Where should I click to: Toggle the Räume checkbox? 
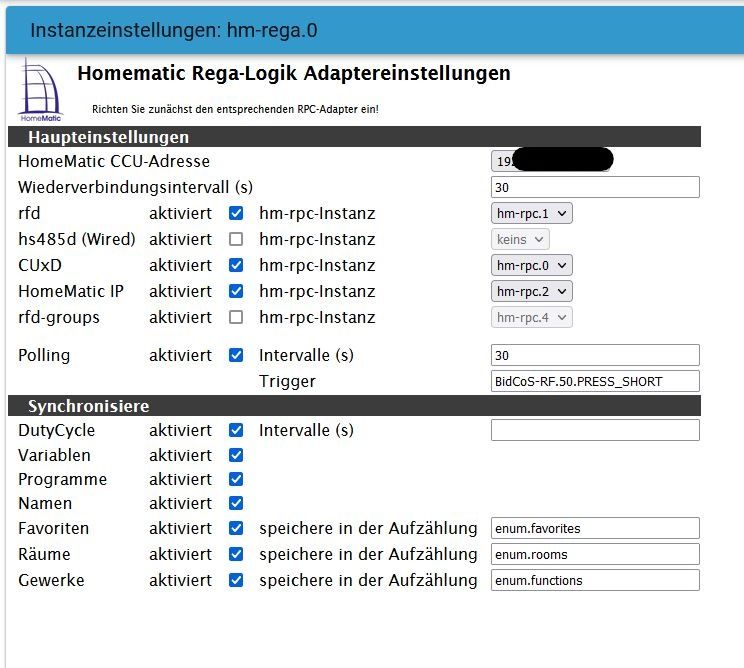coord(236,554)
